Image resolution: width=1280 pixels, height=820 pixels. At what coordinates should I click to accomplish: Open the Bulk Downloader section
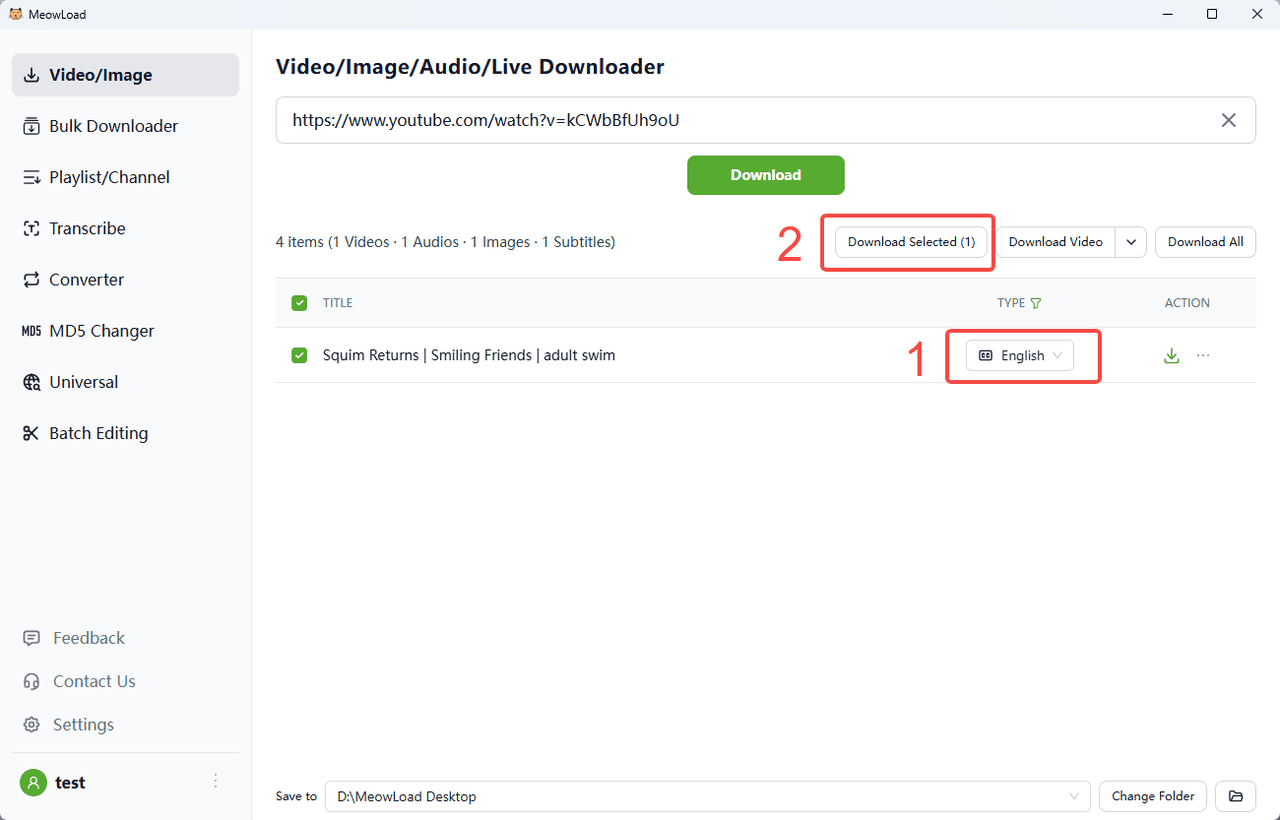pyautogui.click(x=113, y=126)
